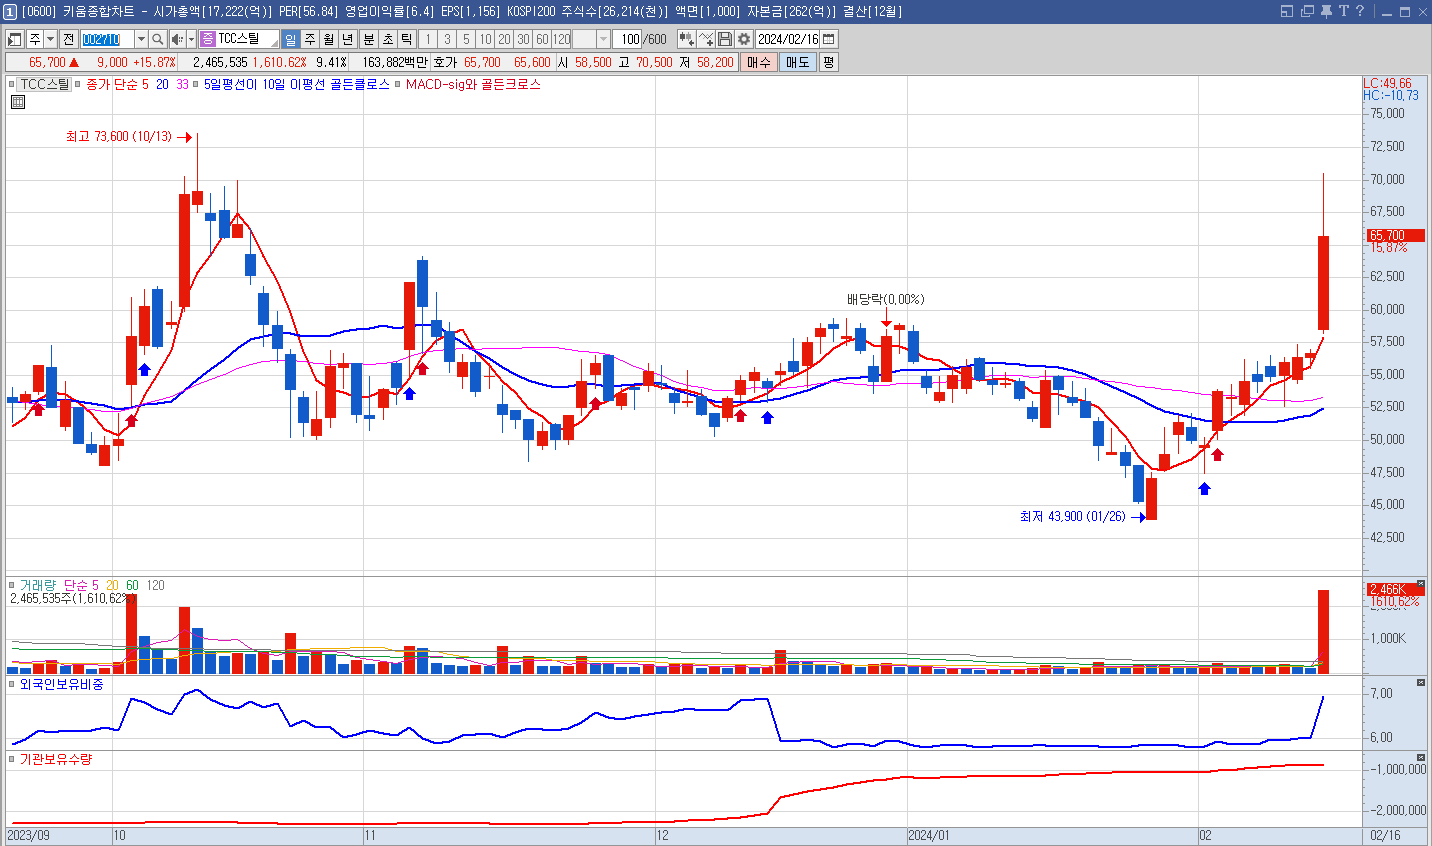This screenshot has width=1432, height=846.
Task: Click the 호가 quote label
Action: (445, 62)
